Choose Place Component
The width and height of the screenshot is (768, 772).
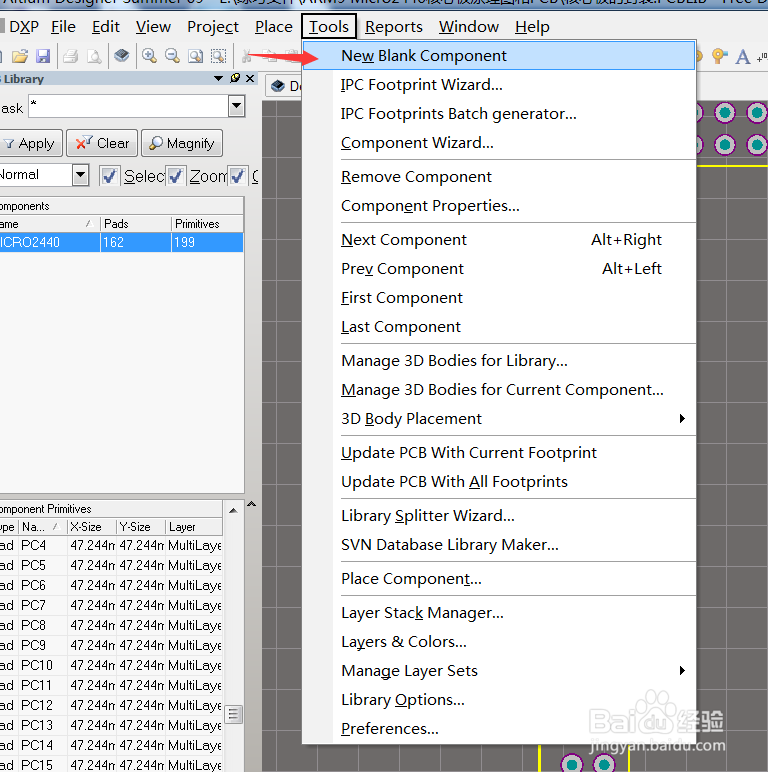[499, 579]
